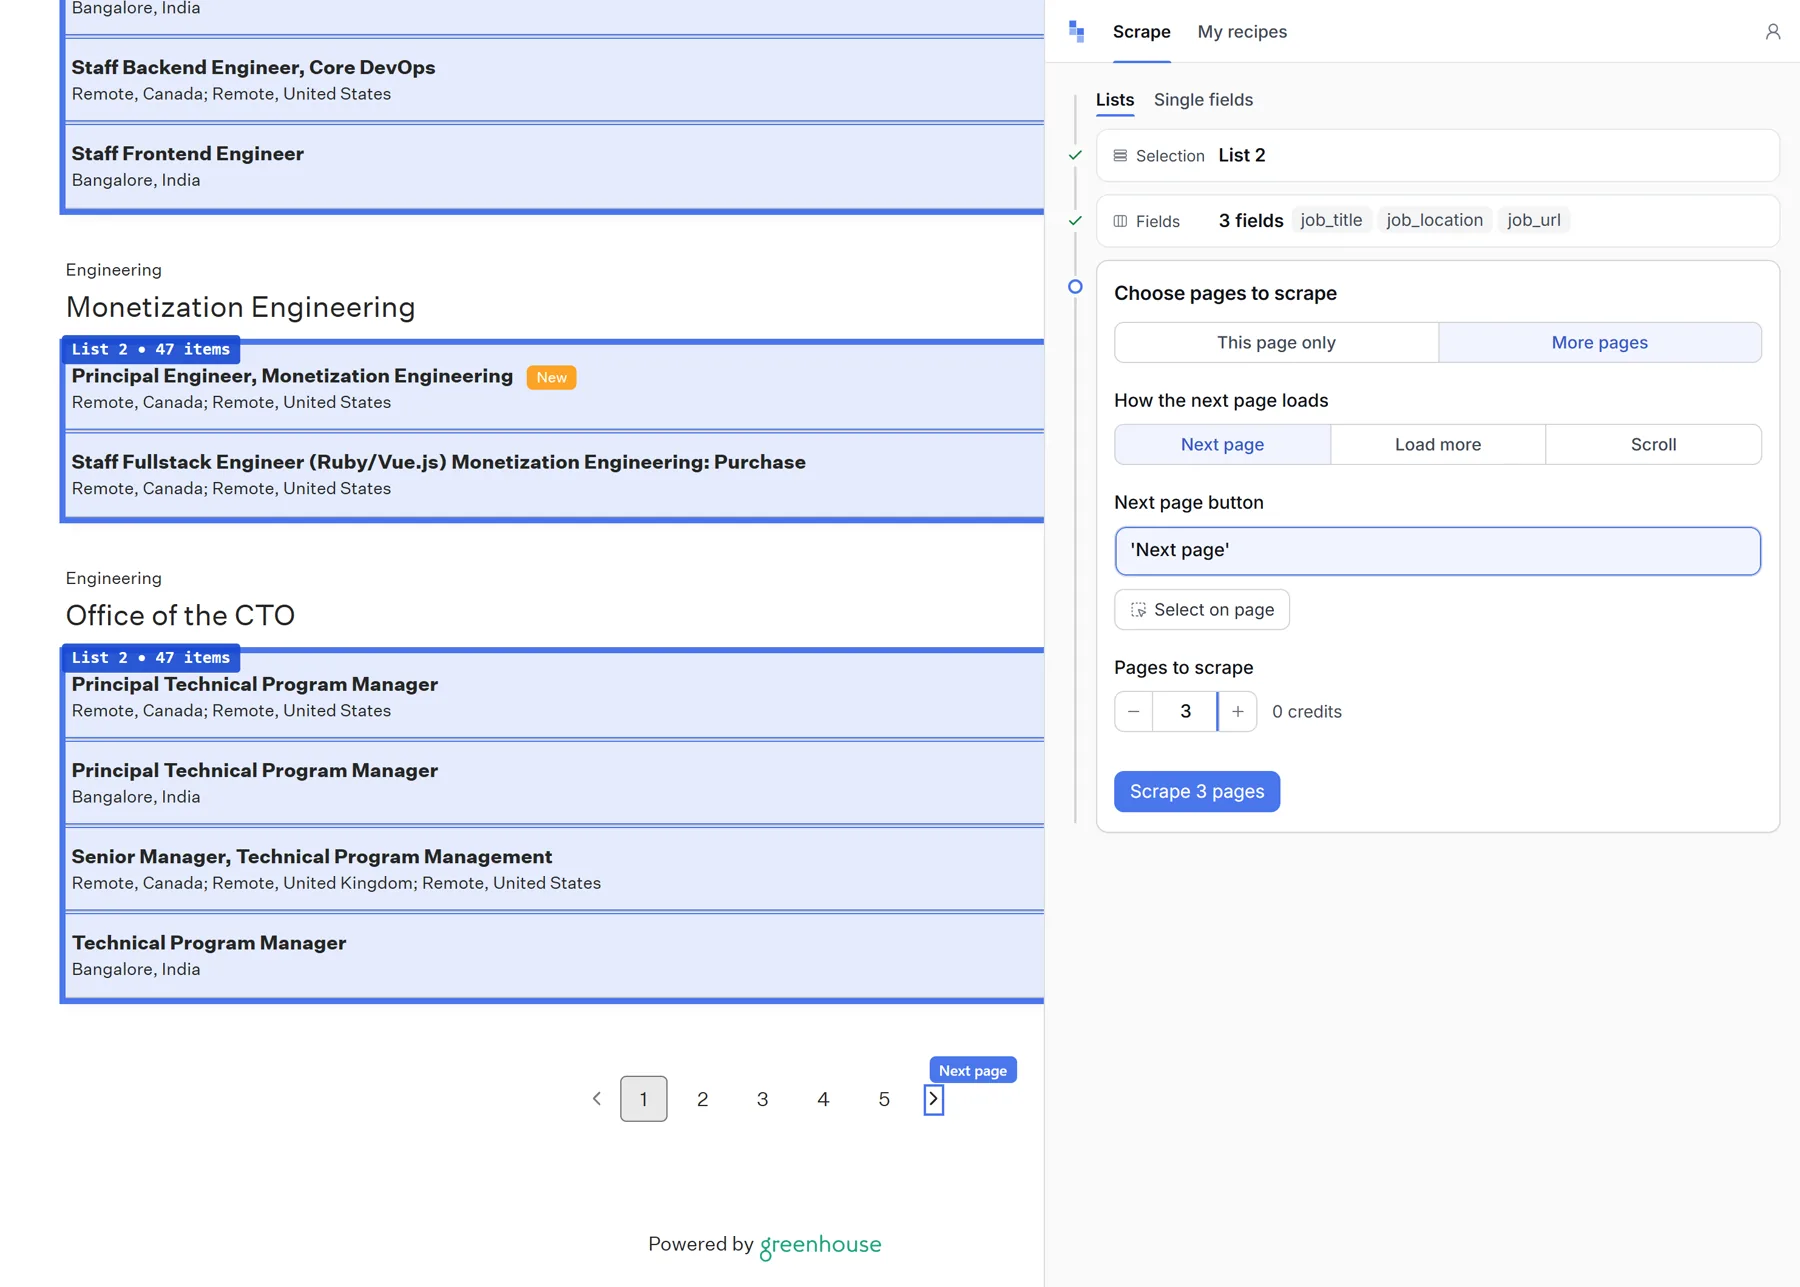Open the greenhouse link in footer

[x=820, y=1245]
